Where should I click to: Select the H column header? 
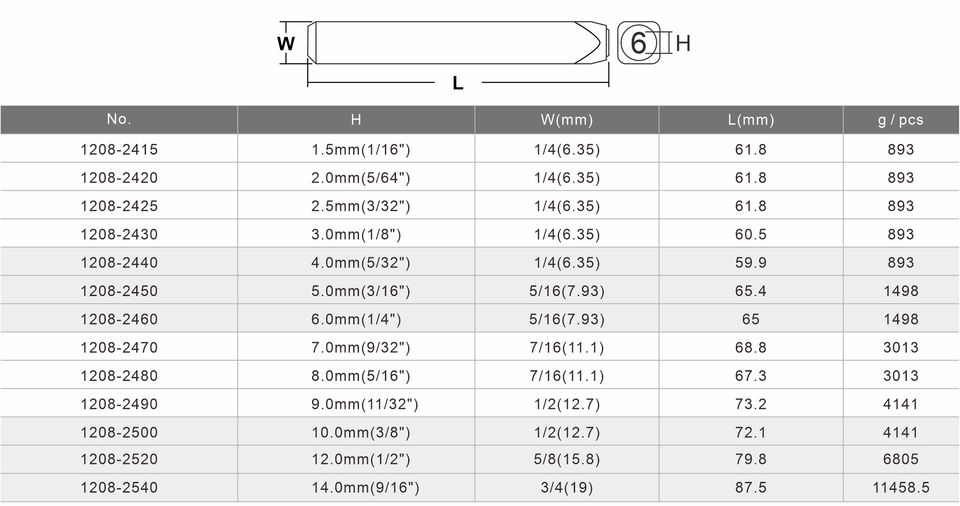pyautogui.click(x=356, y=119)
